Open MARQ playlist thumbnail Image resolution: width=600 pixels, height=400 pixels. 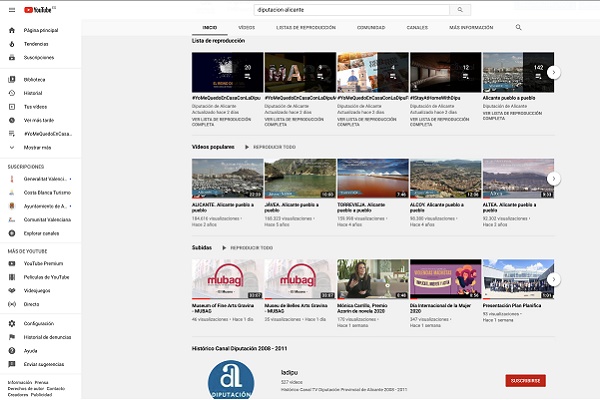point(300,72)
